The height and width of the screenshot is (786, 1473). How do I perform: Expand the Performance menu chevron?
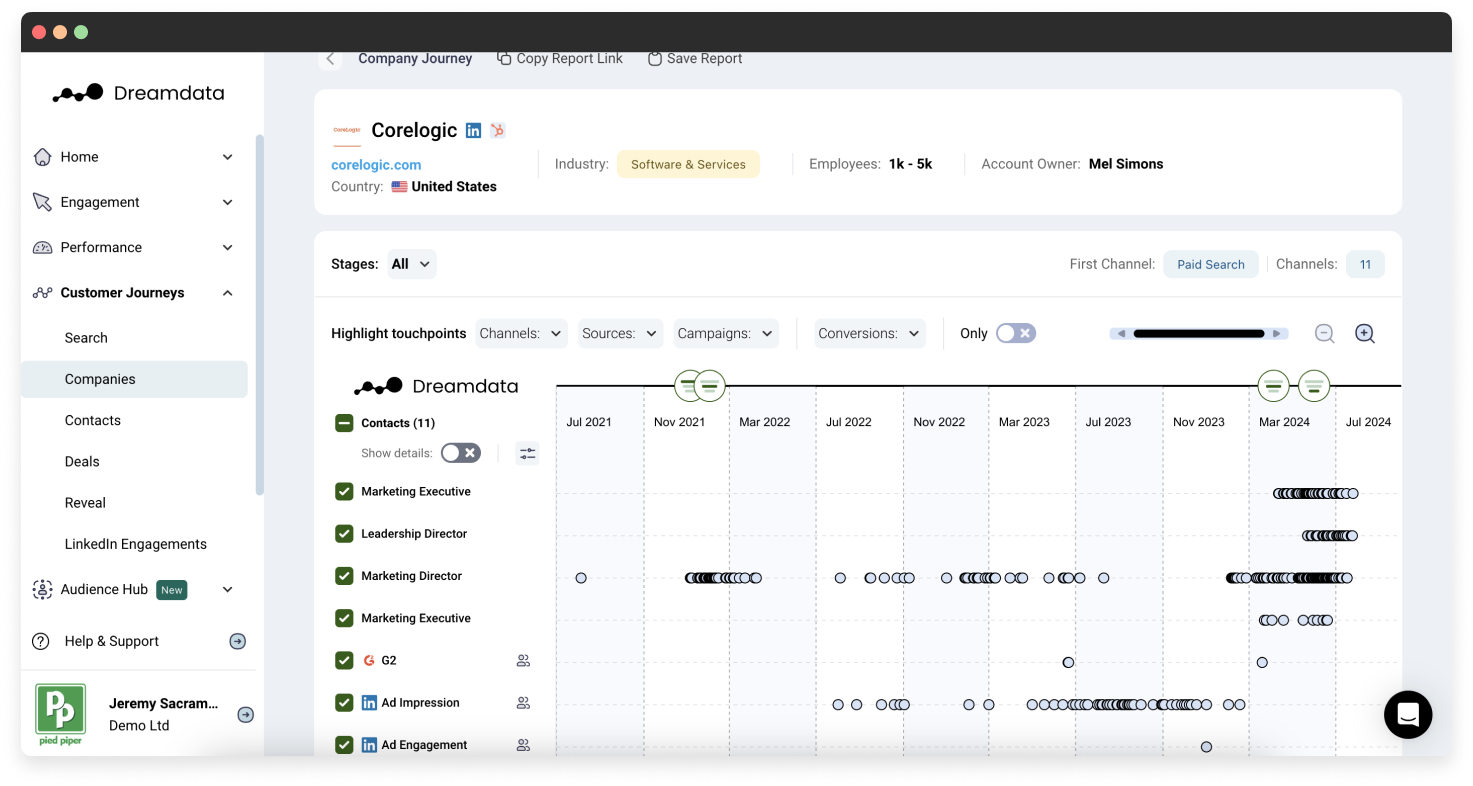(x=227, y=247)
